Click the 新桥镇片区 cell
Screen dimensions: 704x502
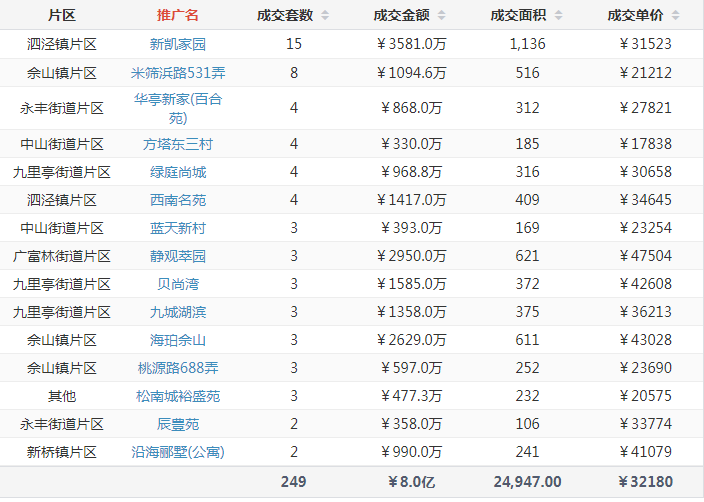pos(62,452)
